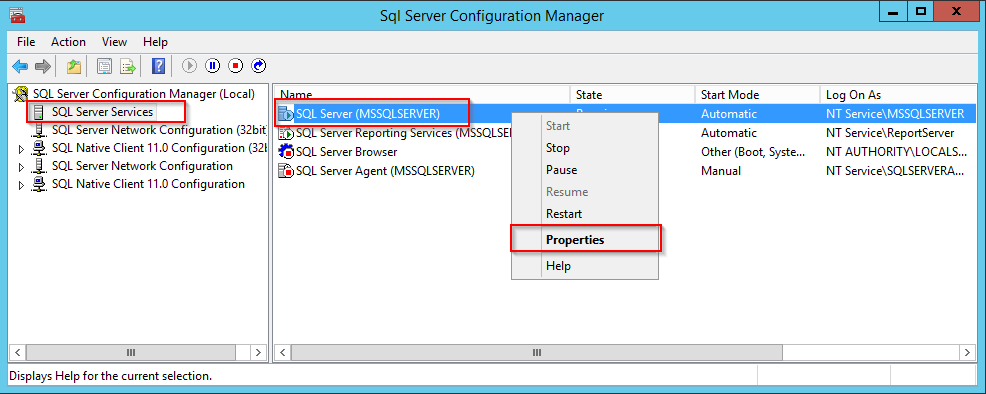
Task: Click the blue Help question-mark toolbar icon
Action: click(x=158, y=65)
